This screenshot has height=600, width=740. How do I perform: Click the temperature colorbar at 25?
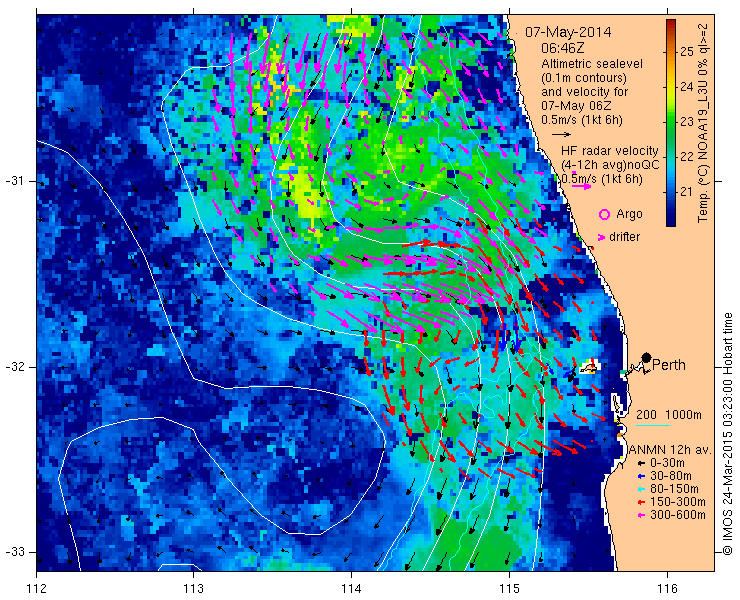[671, 52]
